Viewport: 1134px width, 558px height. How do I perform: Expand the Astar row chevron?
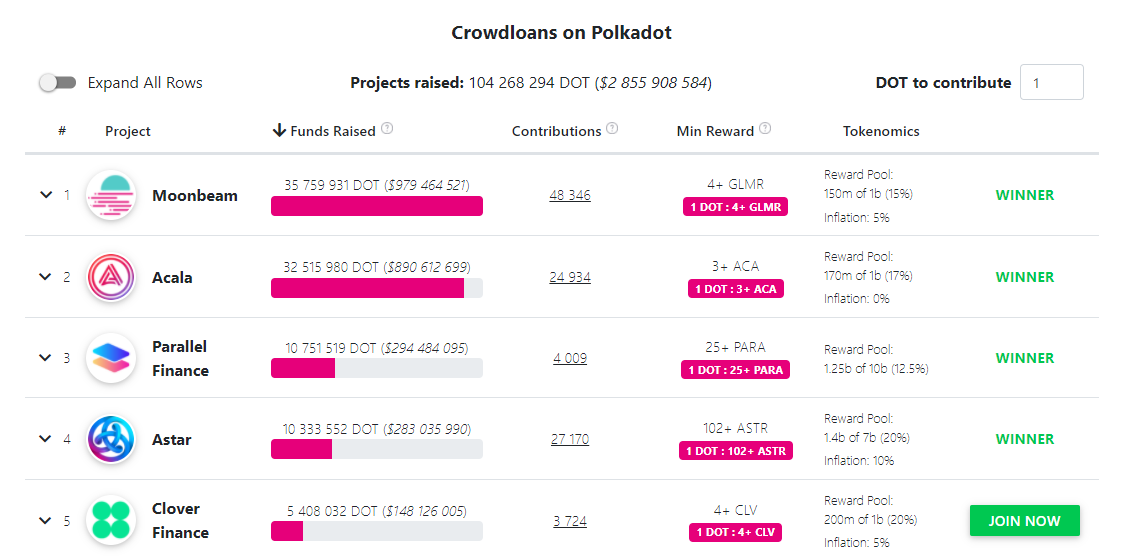[x=45, y=439]
